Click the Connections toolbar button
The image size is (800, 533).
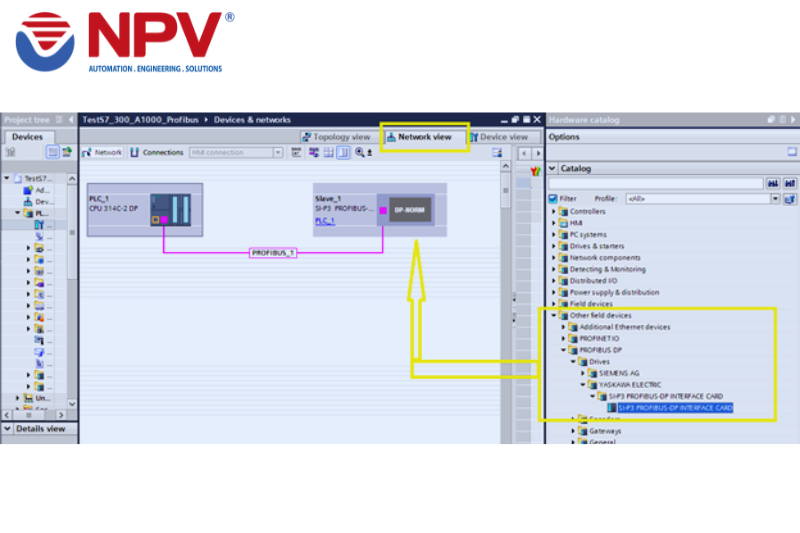(x=156, y=153)
